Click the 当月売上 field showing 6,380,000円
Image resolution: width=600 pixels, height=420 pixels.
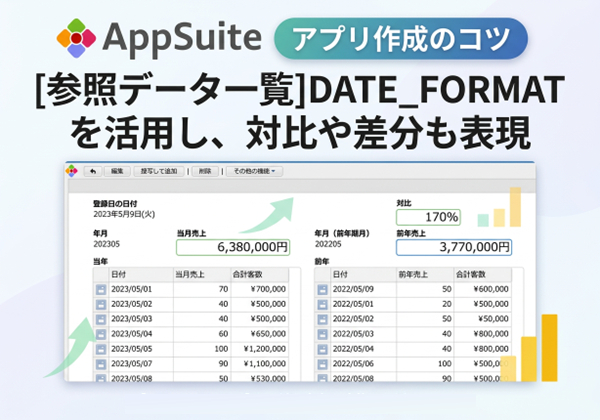coord(233,247)
